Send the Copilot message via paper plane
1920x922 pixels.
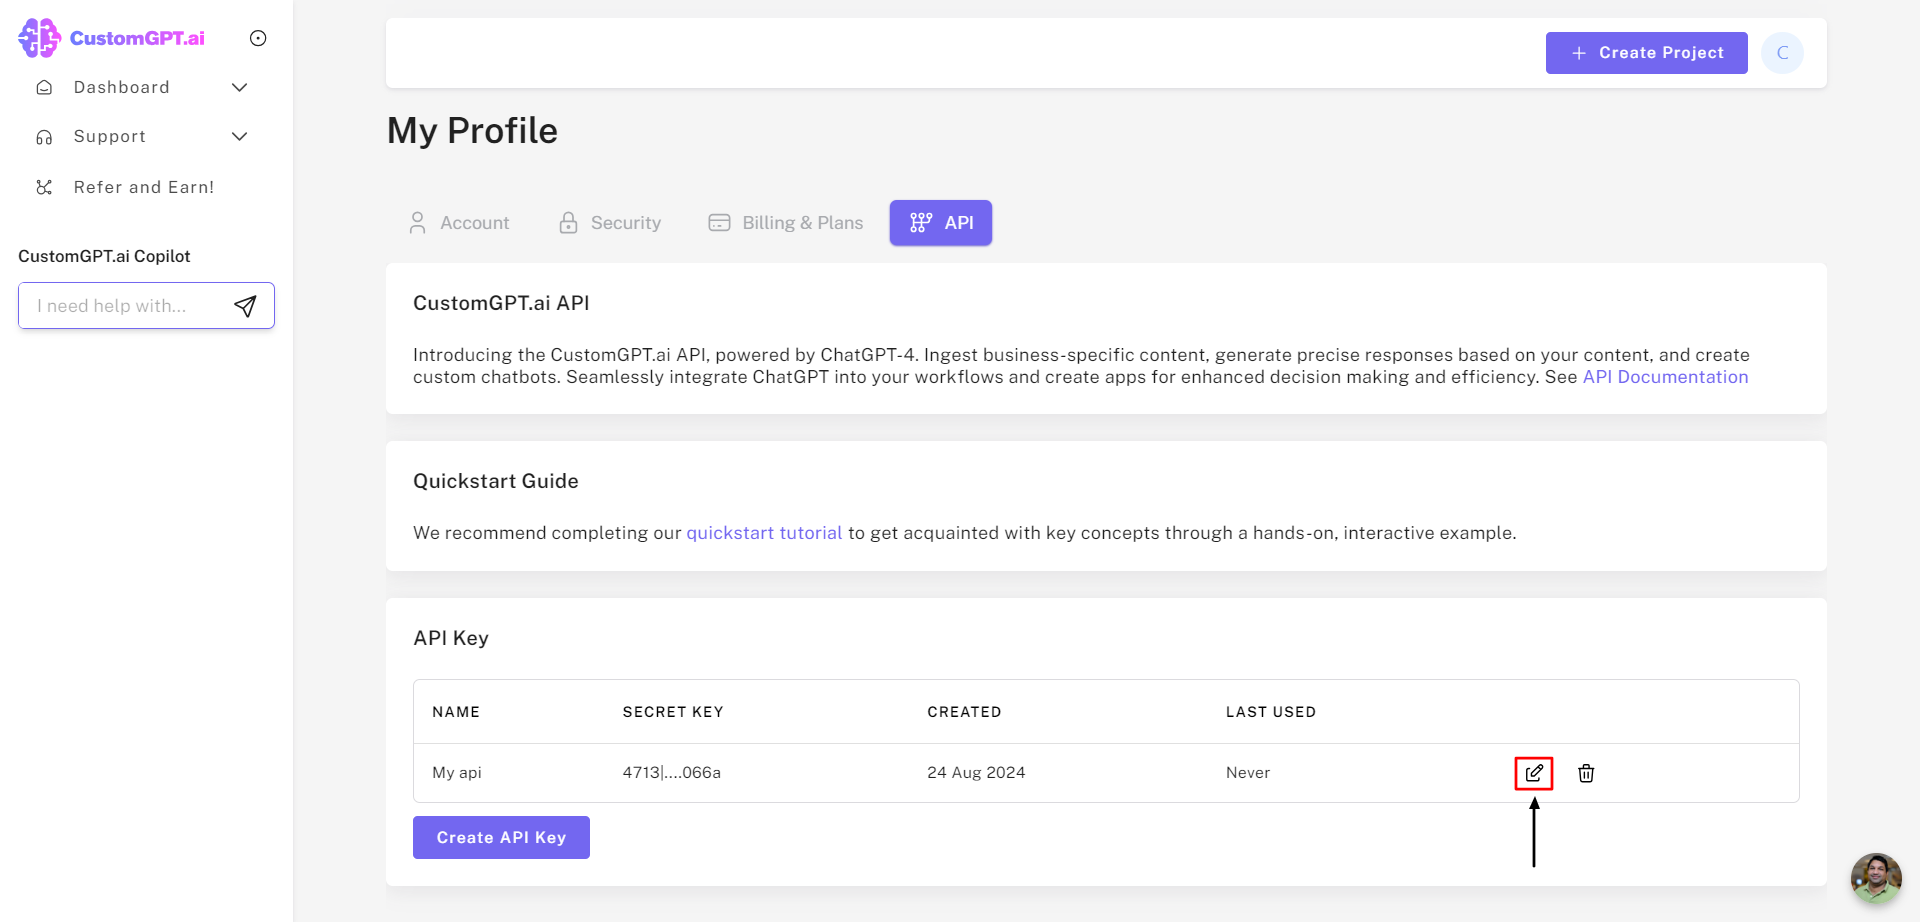click(245, 306)
